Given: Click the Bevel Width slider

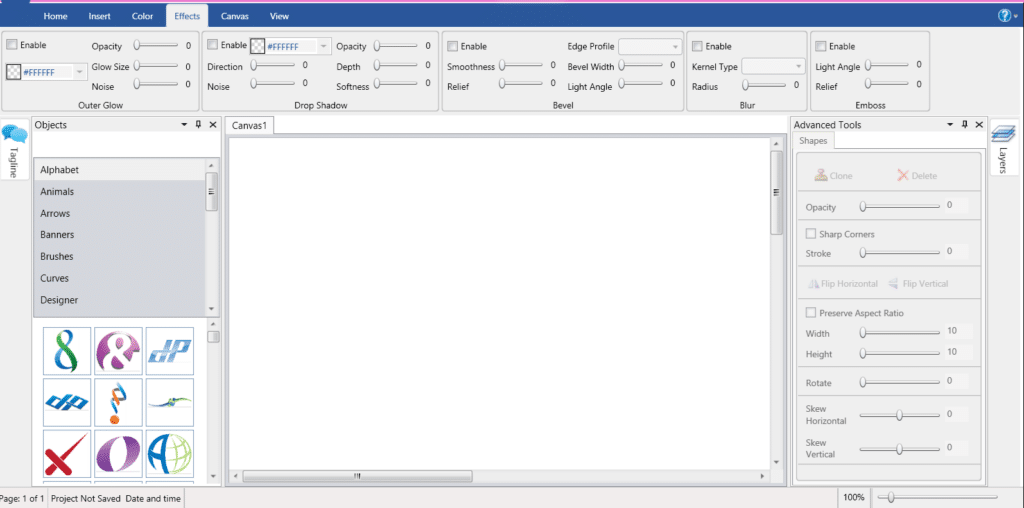Looking at the screenshot, I should click(x=641, y=65).
